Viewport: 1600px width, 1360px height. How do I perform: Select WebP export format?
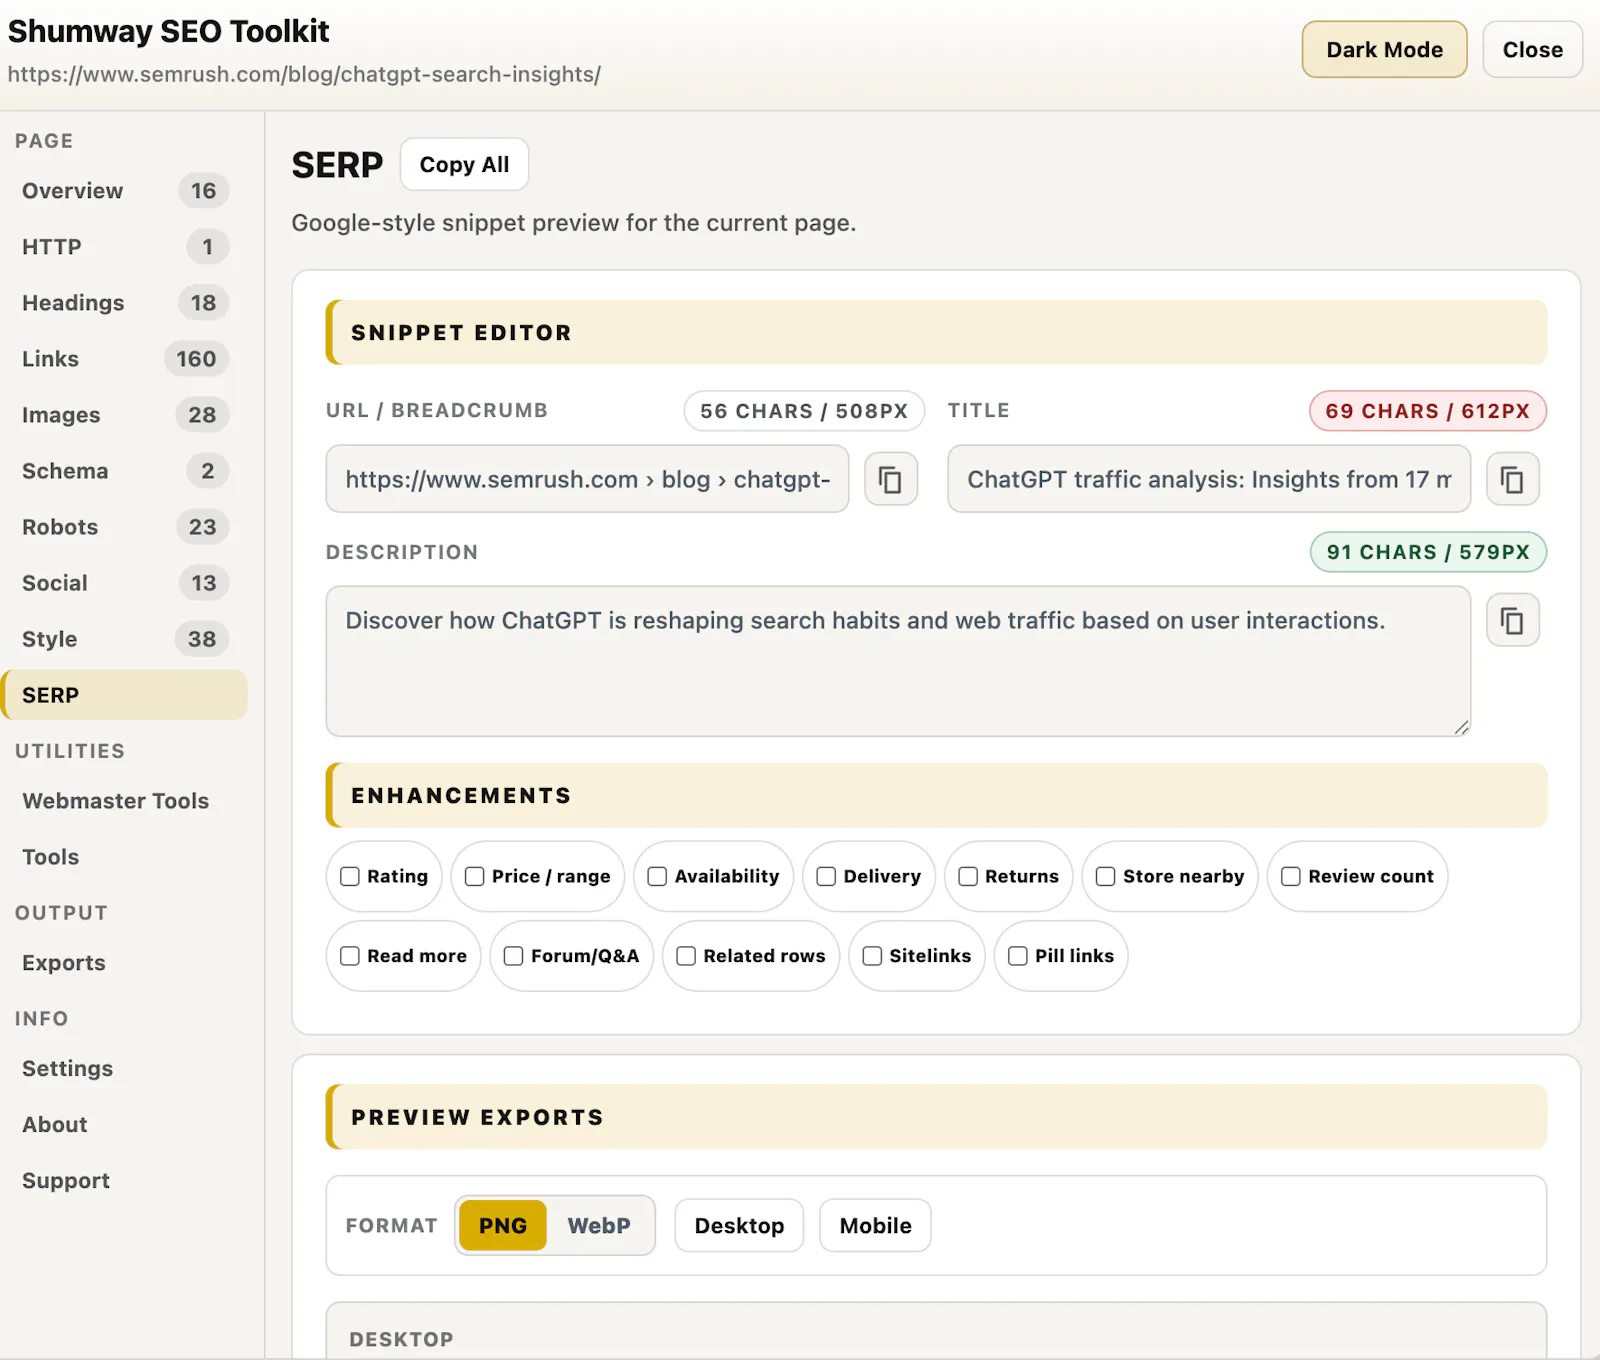pos(599,1226)
